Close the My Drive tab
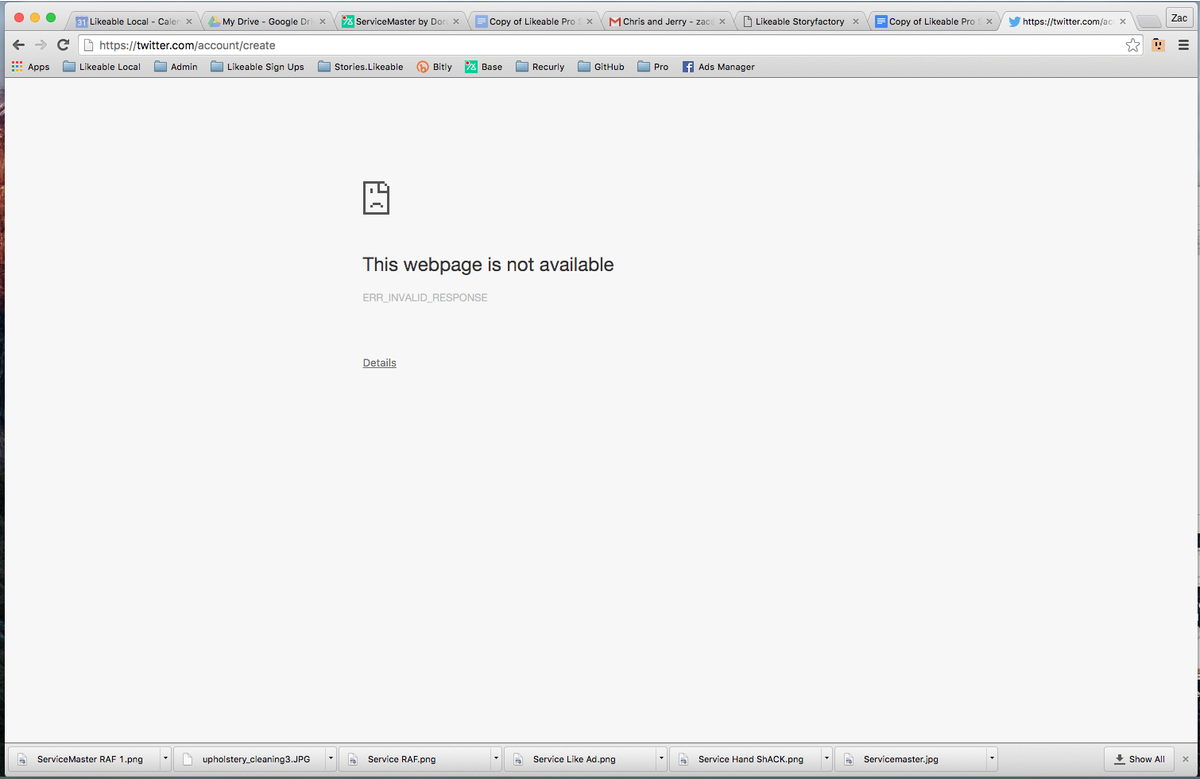The height and width of the screenshot is (779, 1200). click(x=322, y=21)
